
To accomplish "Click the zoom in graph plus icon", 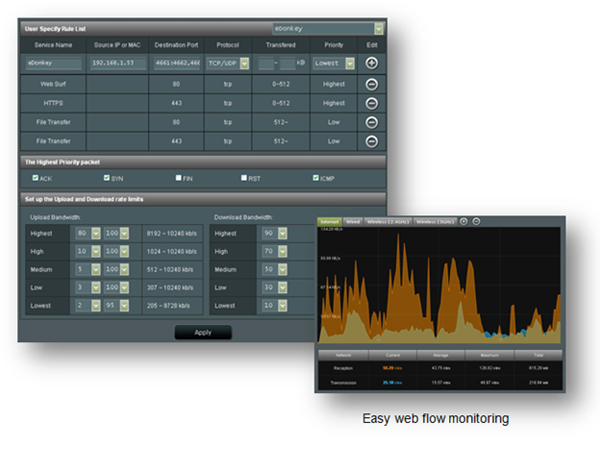I will (x=464, y=221).
